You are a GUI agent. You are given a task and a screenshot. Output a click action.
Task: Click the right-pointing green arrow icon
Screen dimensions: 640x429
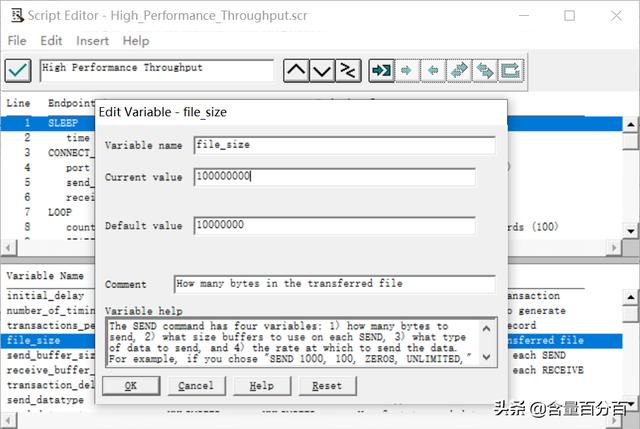point(407,71)
